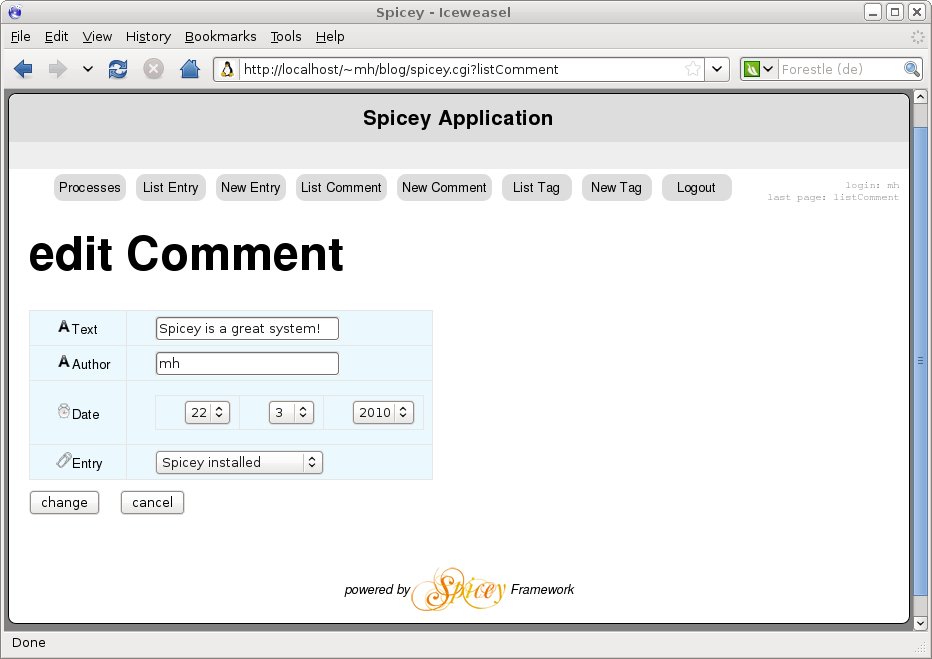Go to List Comment
The height and width of the screenshot is (659, 932).
(341, 188)
